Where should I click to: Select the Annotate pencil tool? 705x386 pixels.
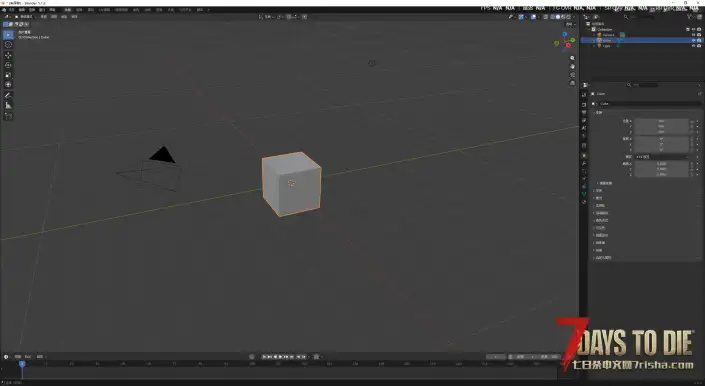(8, 95)
